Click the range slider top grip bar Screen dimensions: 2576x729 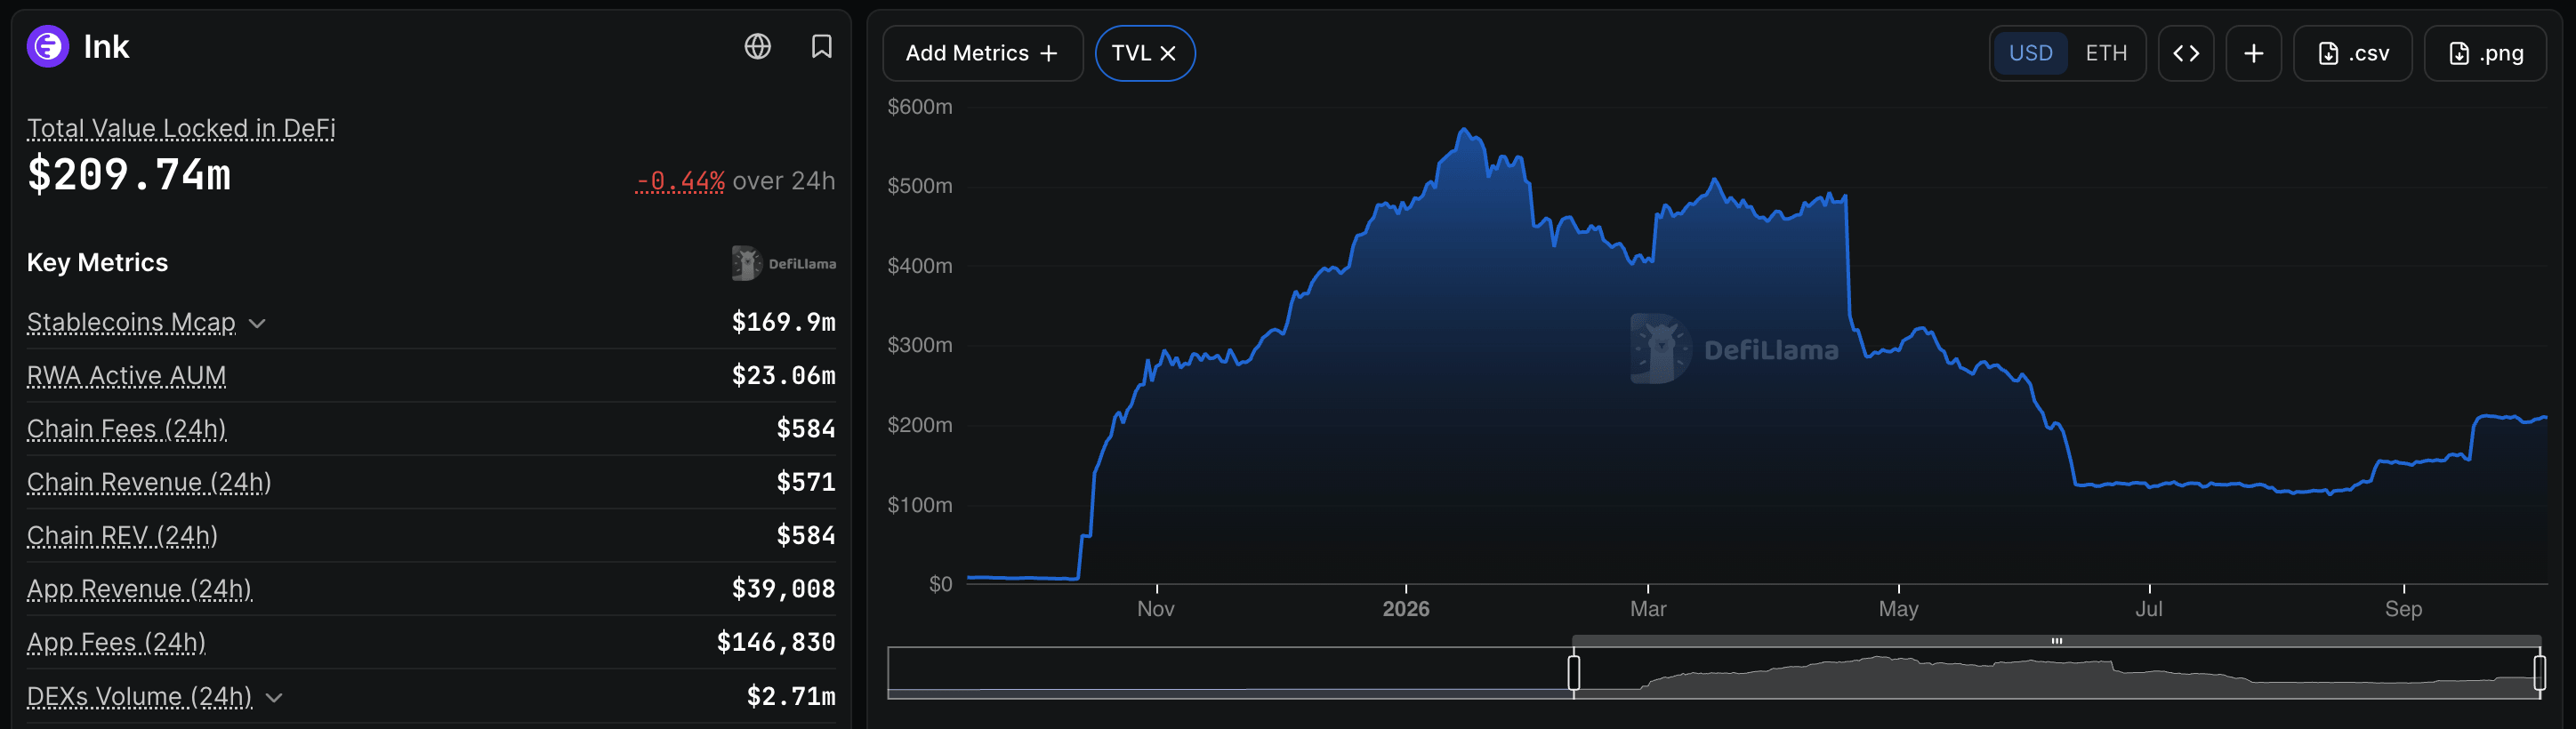point(2056,641)
